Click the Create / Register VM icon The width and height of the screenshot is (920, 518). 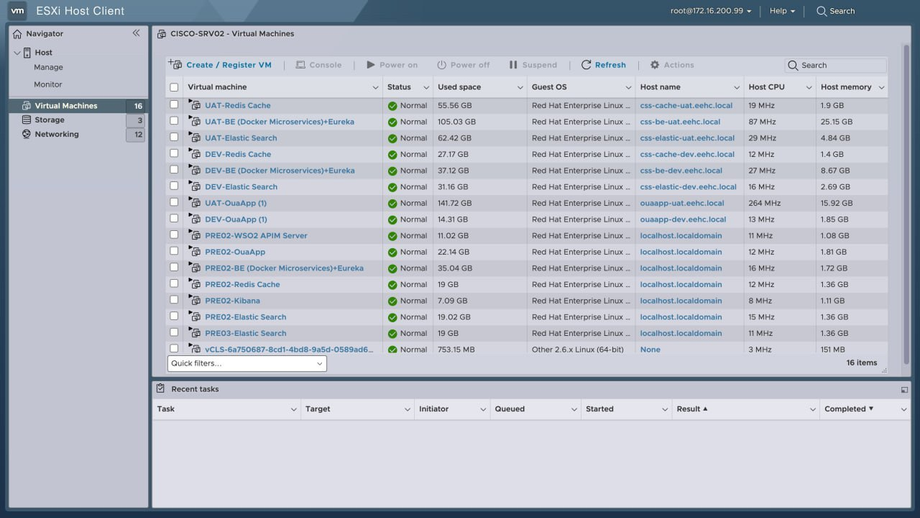pos(175,65)
